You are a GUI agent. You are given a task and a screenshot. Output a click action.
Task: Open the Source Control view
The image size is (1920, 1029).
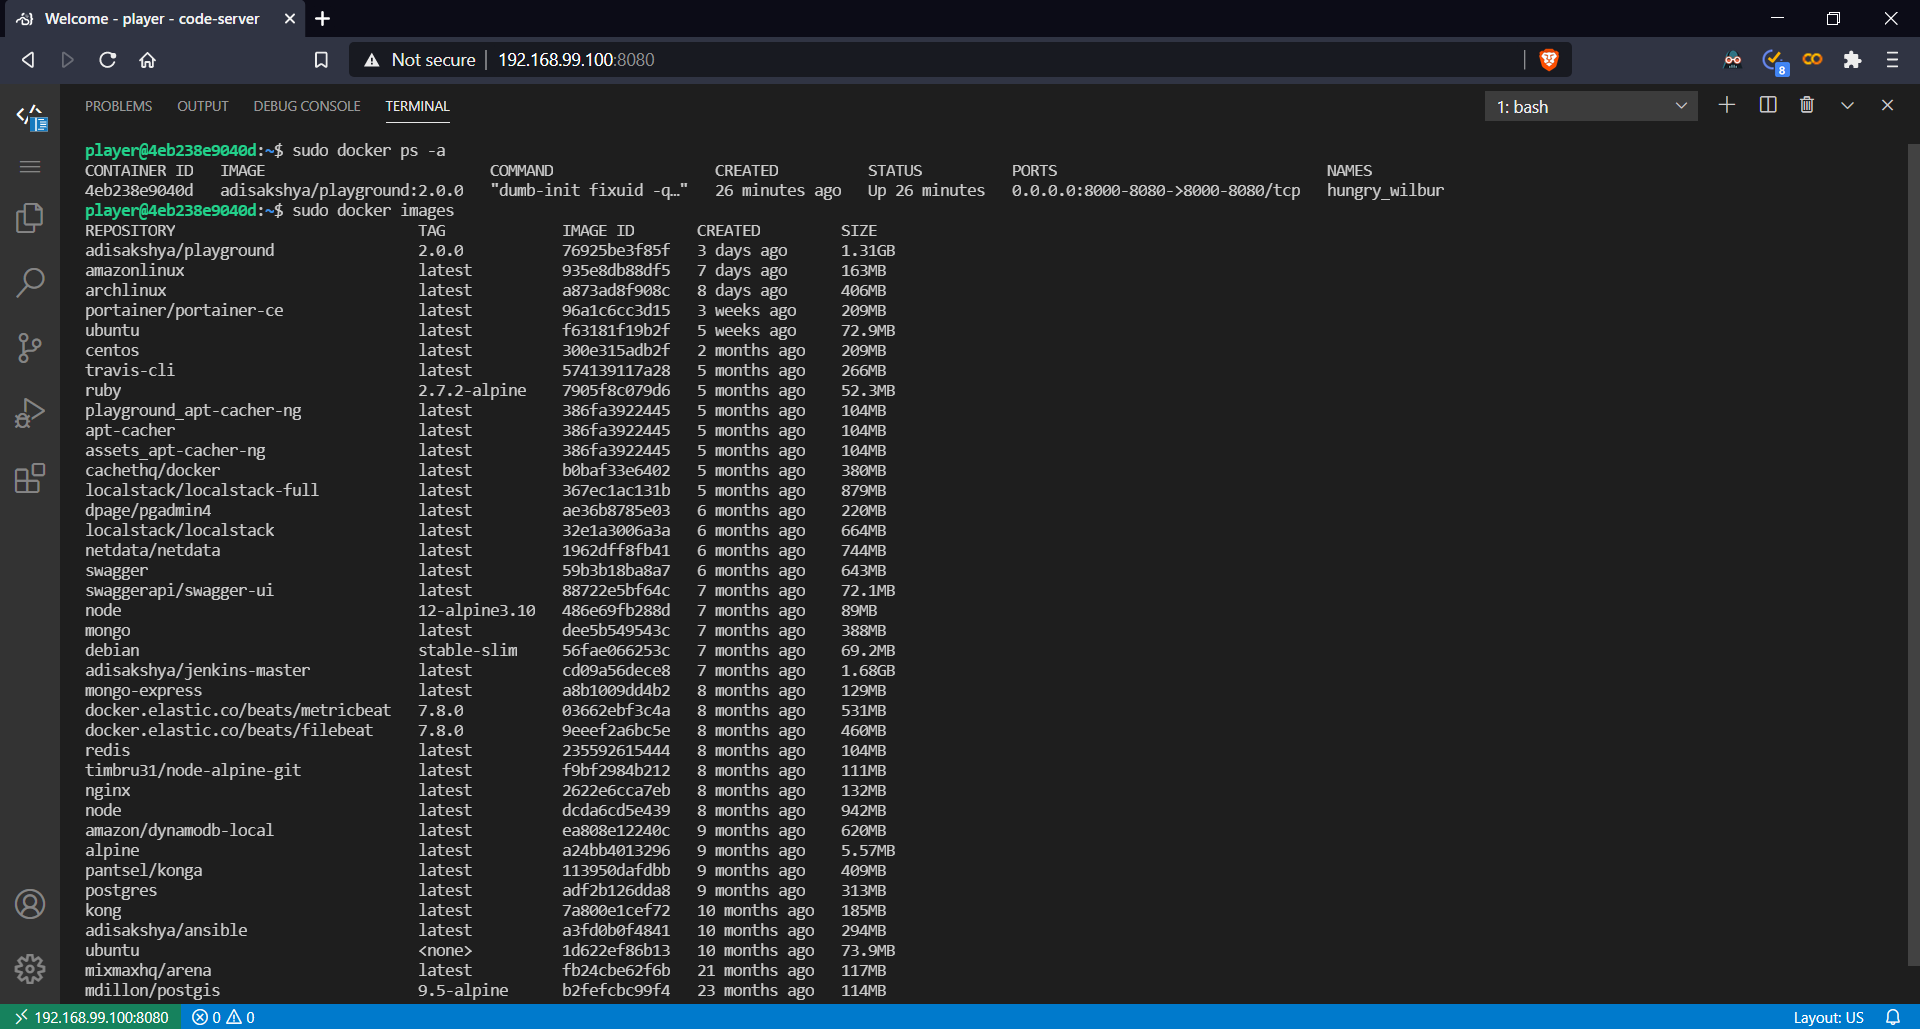tap(30, 348)
